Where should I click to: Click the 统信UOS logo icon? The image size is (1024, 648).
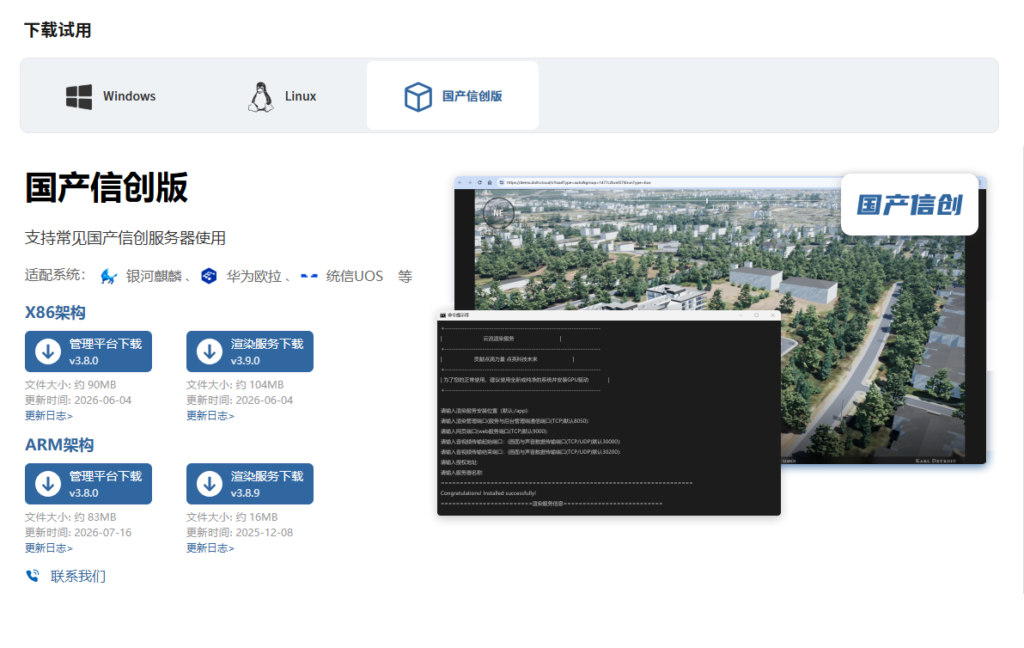[309, 276]
